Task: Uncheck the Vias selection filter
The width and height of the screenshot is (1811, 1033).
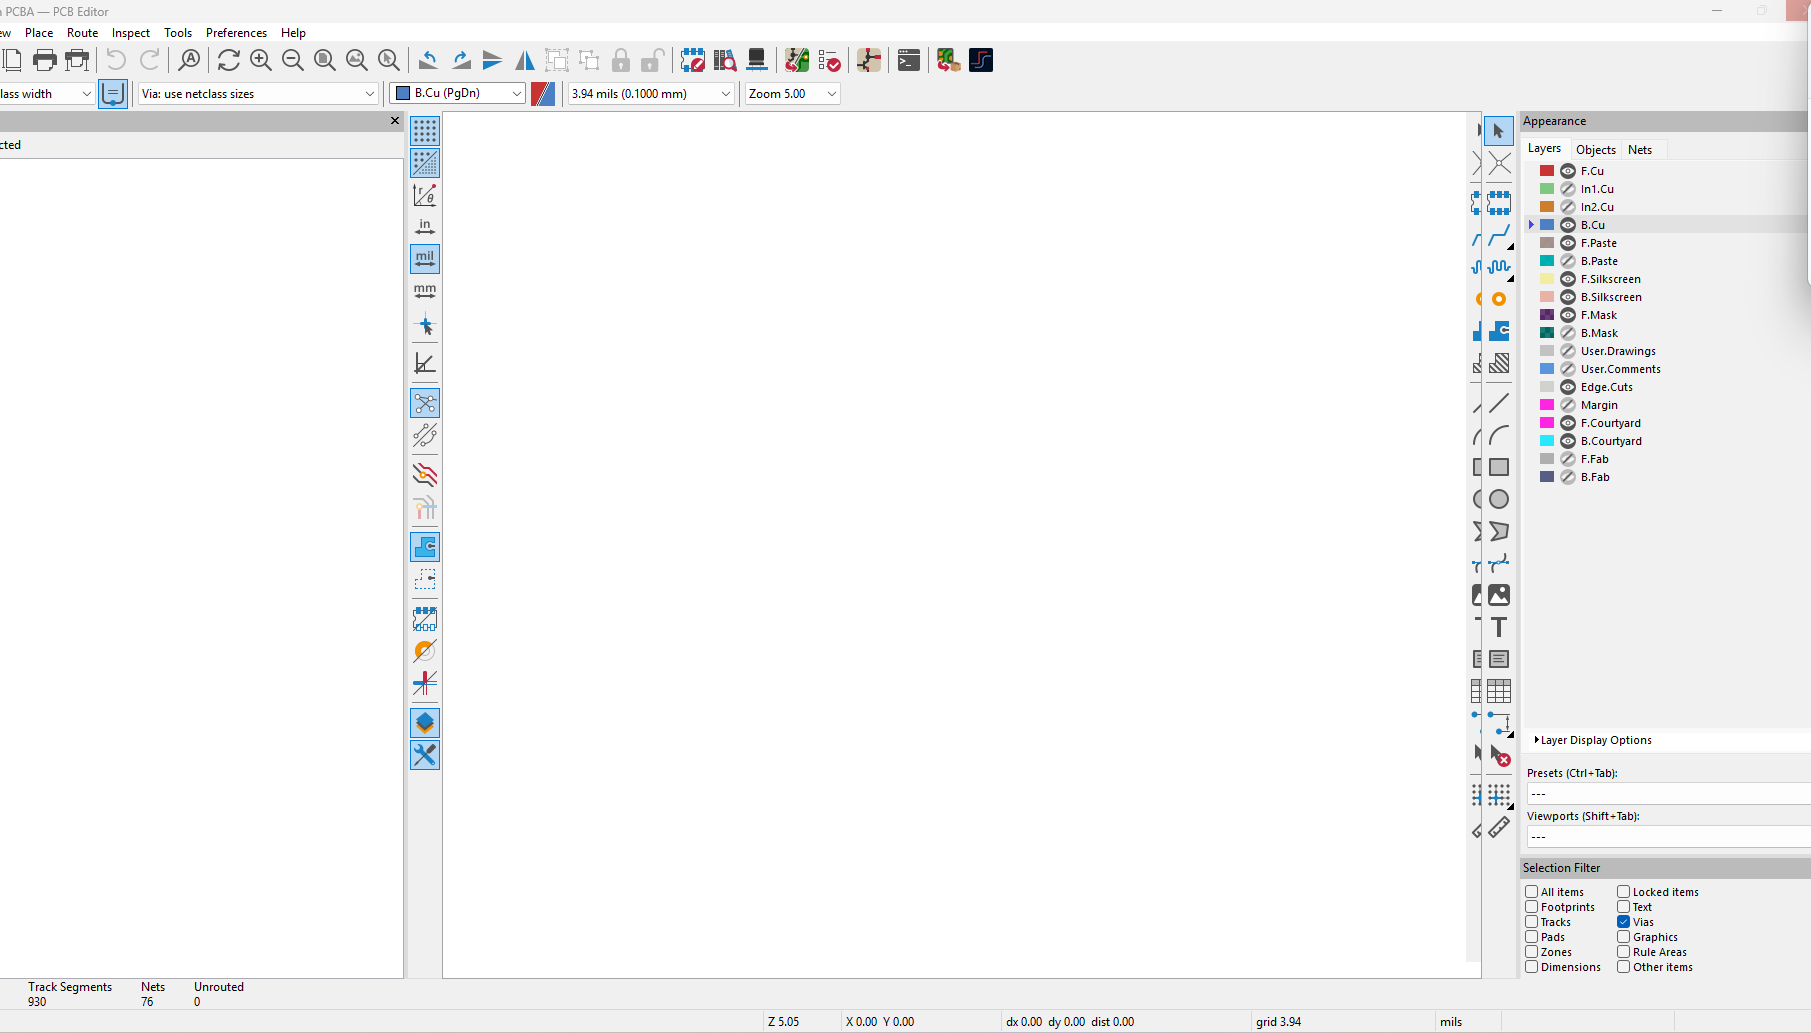Action: tap(1623, 922)
